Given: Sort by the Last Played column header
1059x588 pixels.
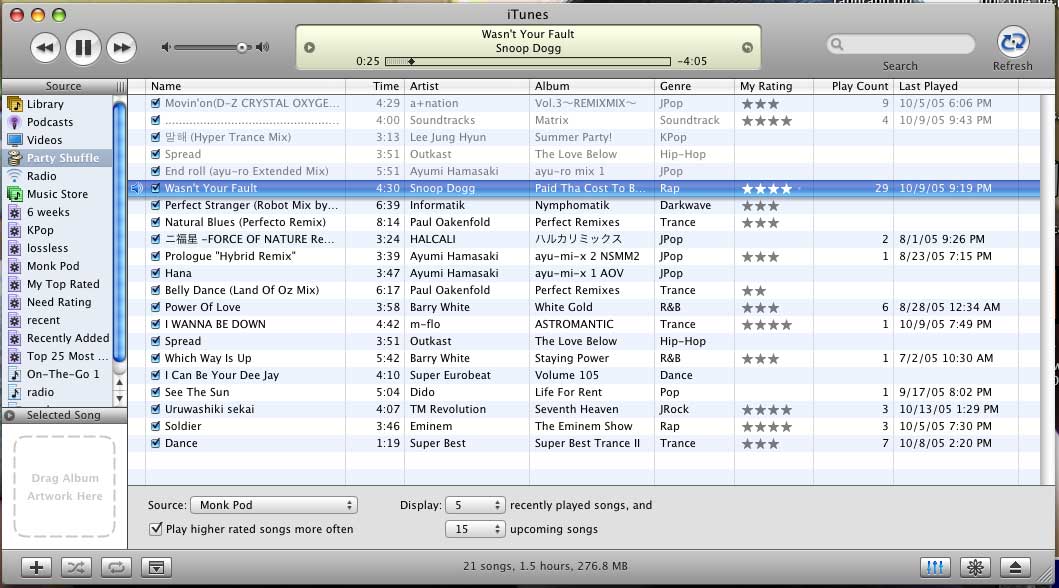Looking at the screenshot, I should coord(956,86).
